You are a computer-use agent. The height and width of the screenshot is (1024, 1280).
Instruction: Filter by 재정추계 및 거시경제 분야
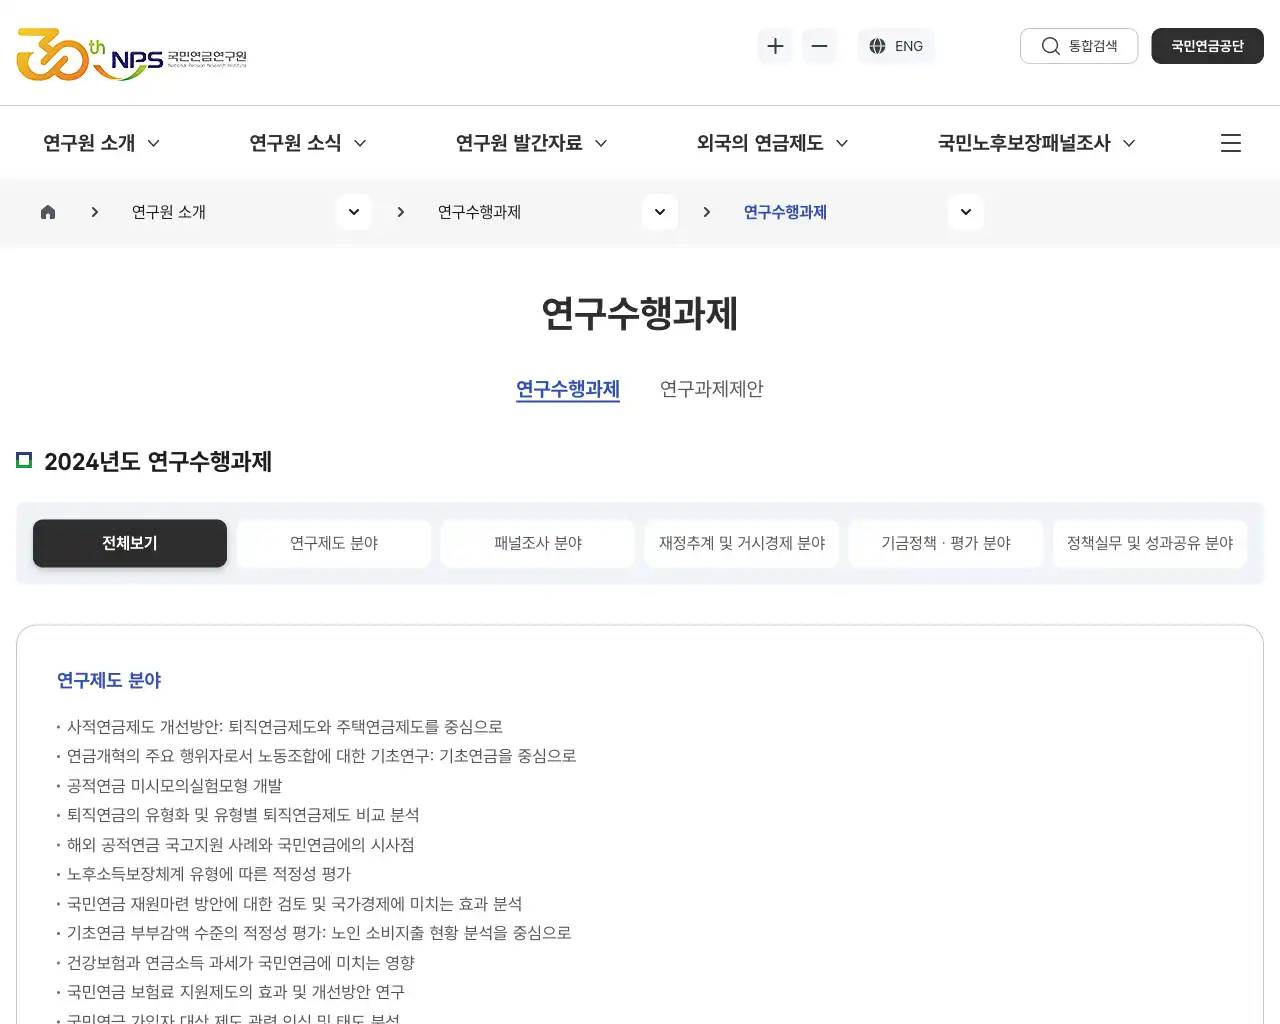[742, 543]
